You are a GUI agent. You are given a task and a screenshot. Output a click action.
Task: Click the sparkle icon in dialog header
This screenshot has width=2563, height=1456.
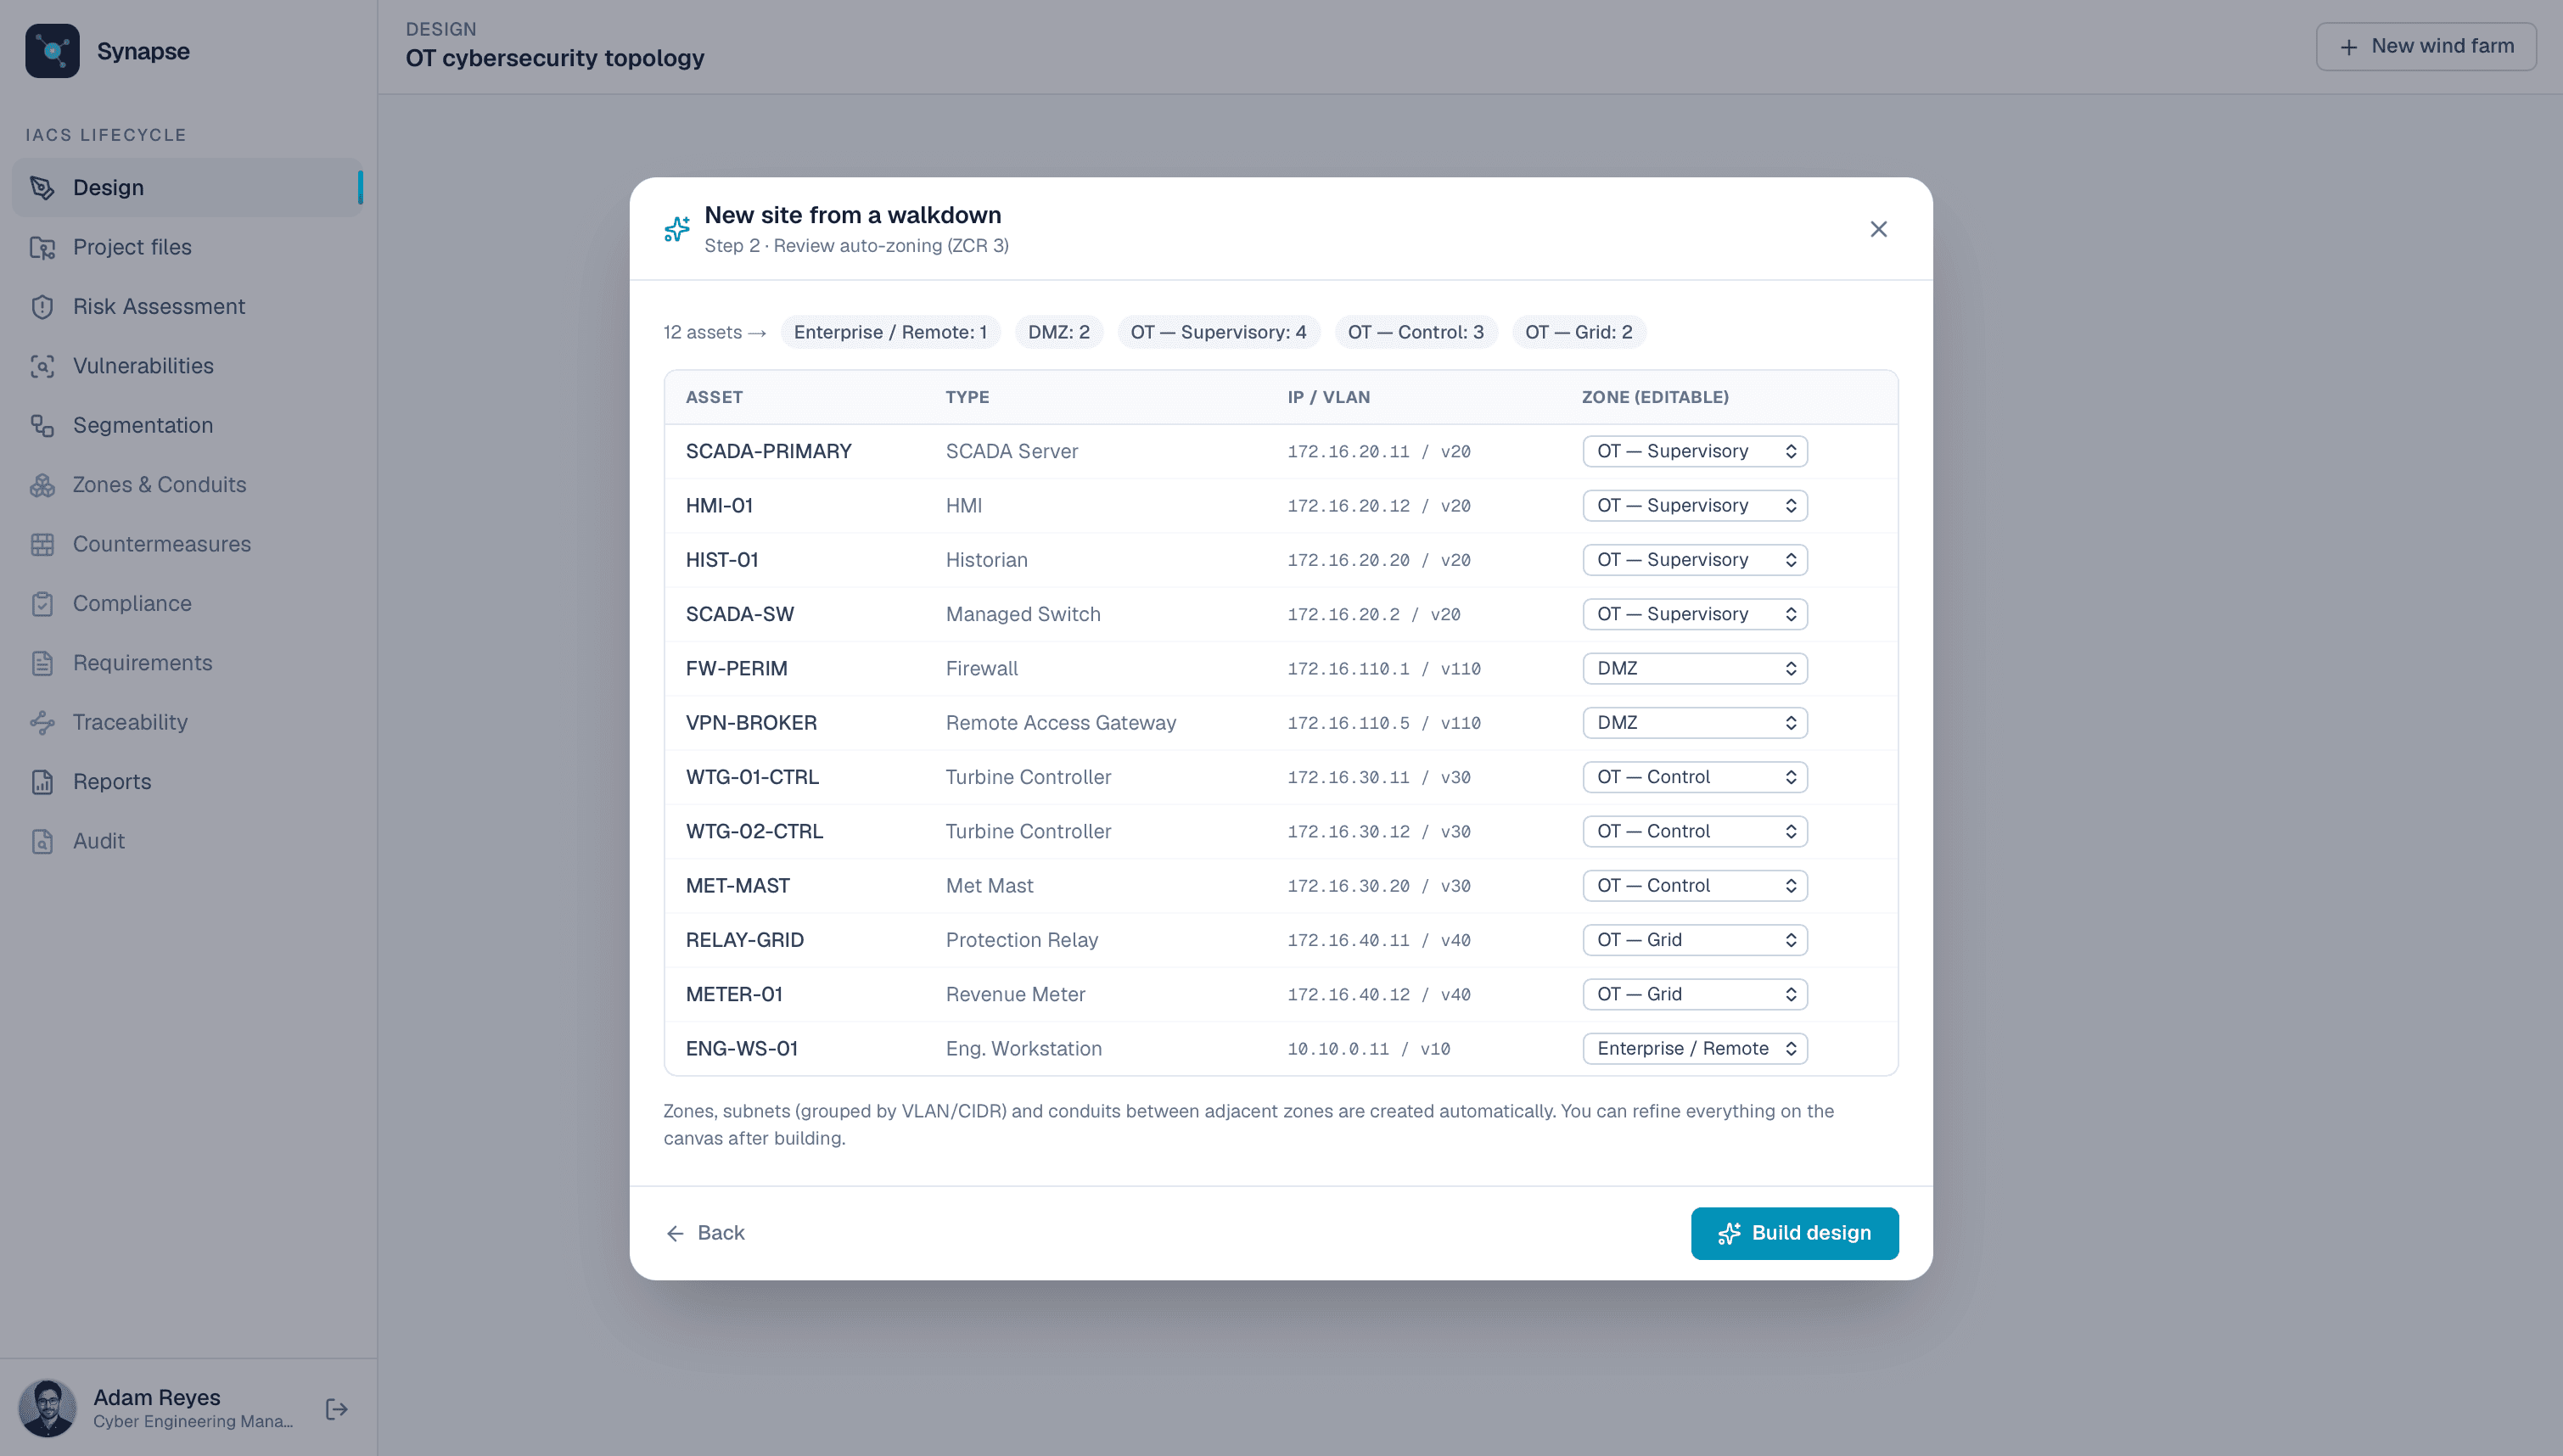tap(677, 229)
